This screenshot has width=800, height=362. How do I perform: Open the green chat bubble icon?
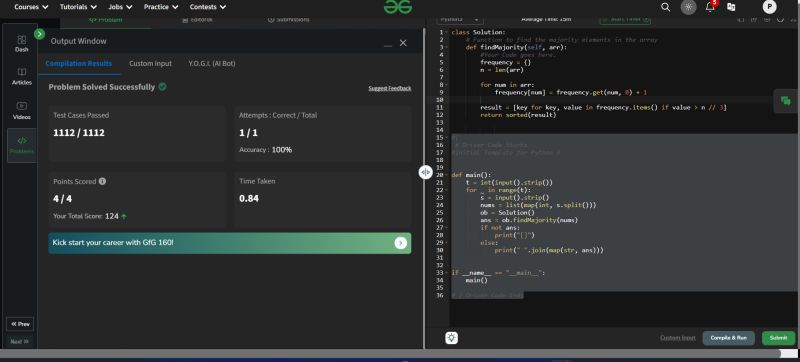tap(786, 101)
